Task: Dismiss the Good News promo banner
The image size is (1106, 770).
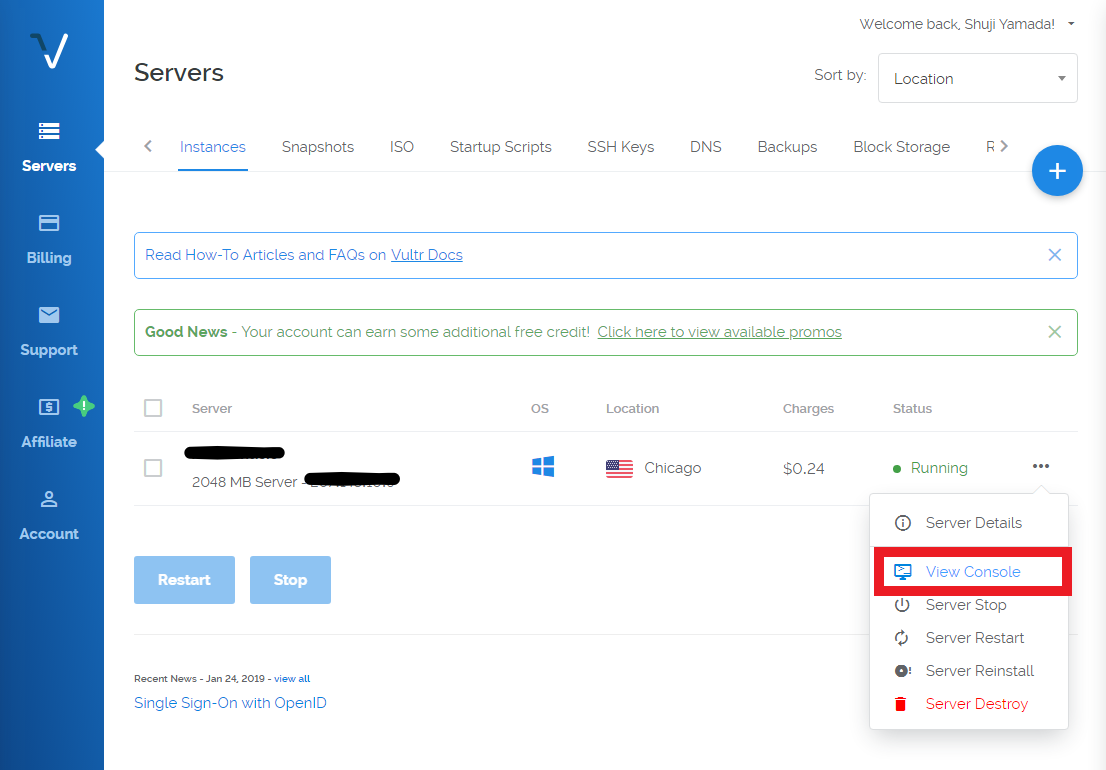Action: (x=1054, y=331)
